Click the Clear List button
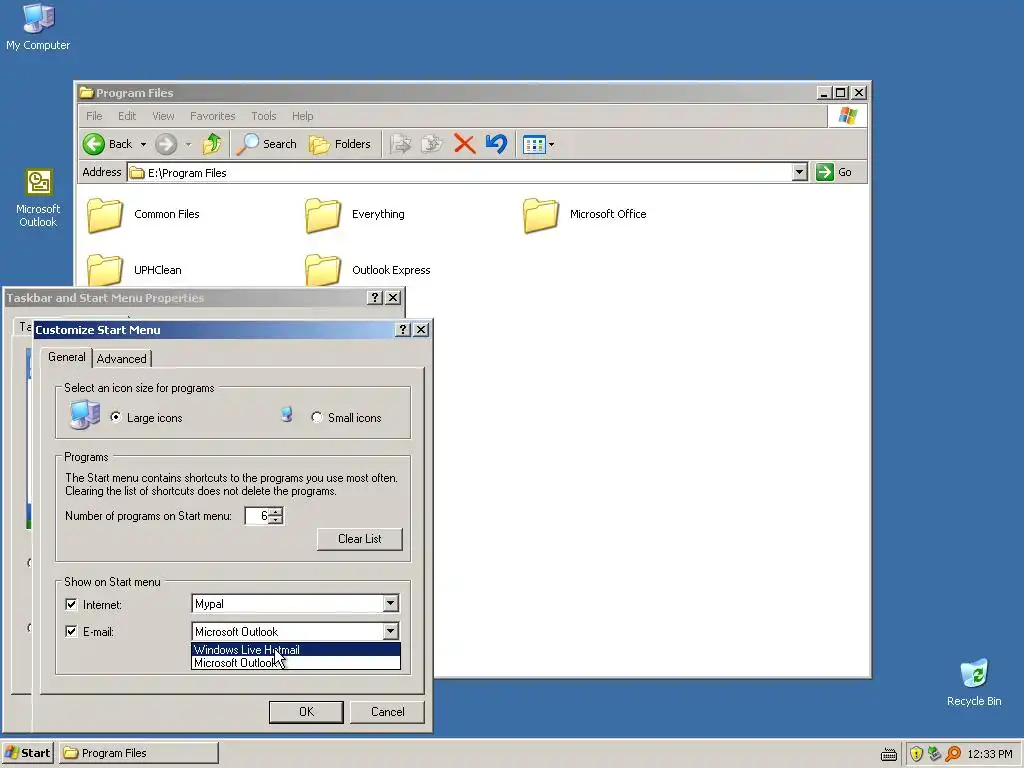The width and height of the screenshot is (1024, 768). click(360, 539)
